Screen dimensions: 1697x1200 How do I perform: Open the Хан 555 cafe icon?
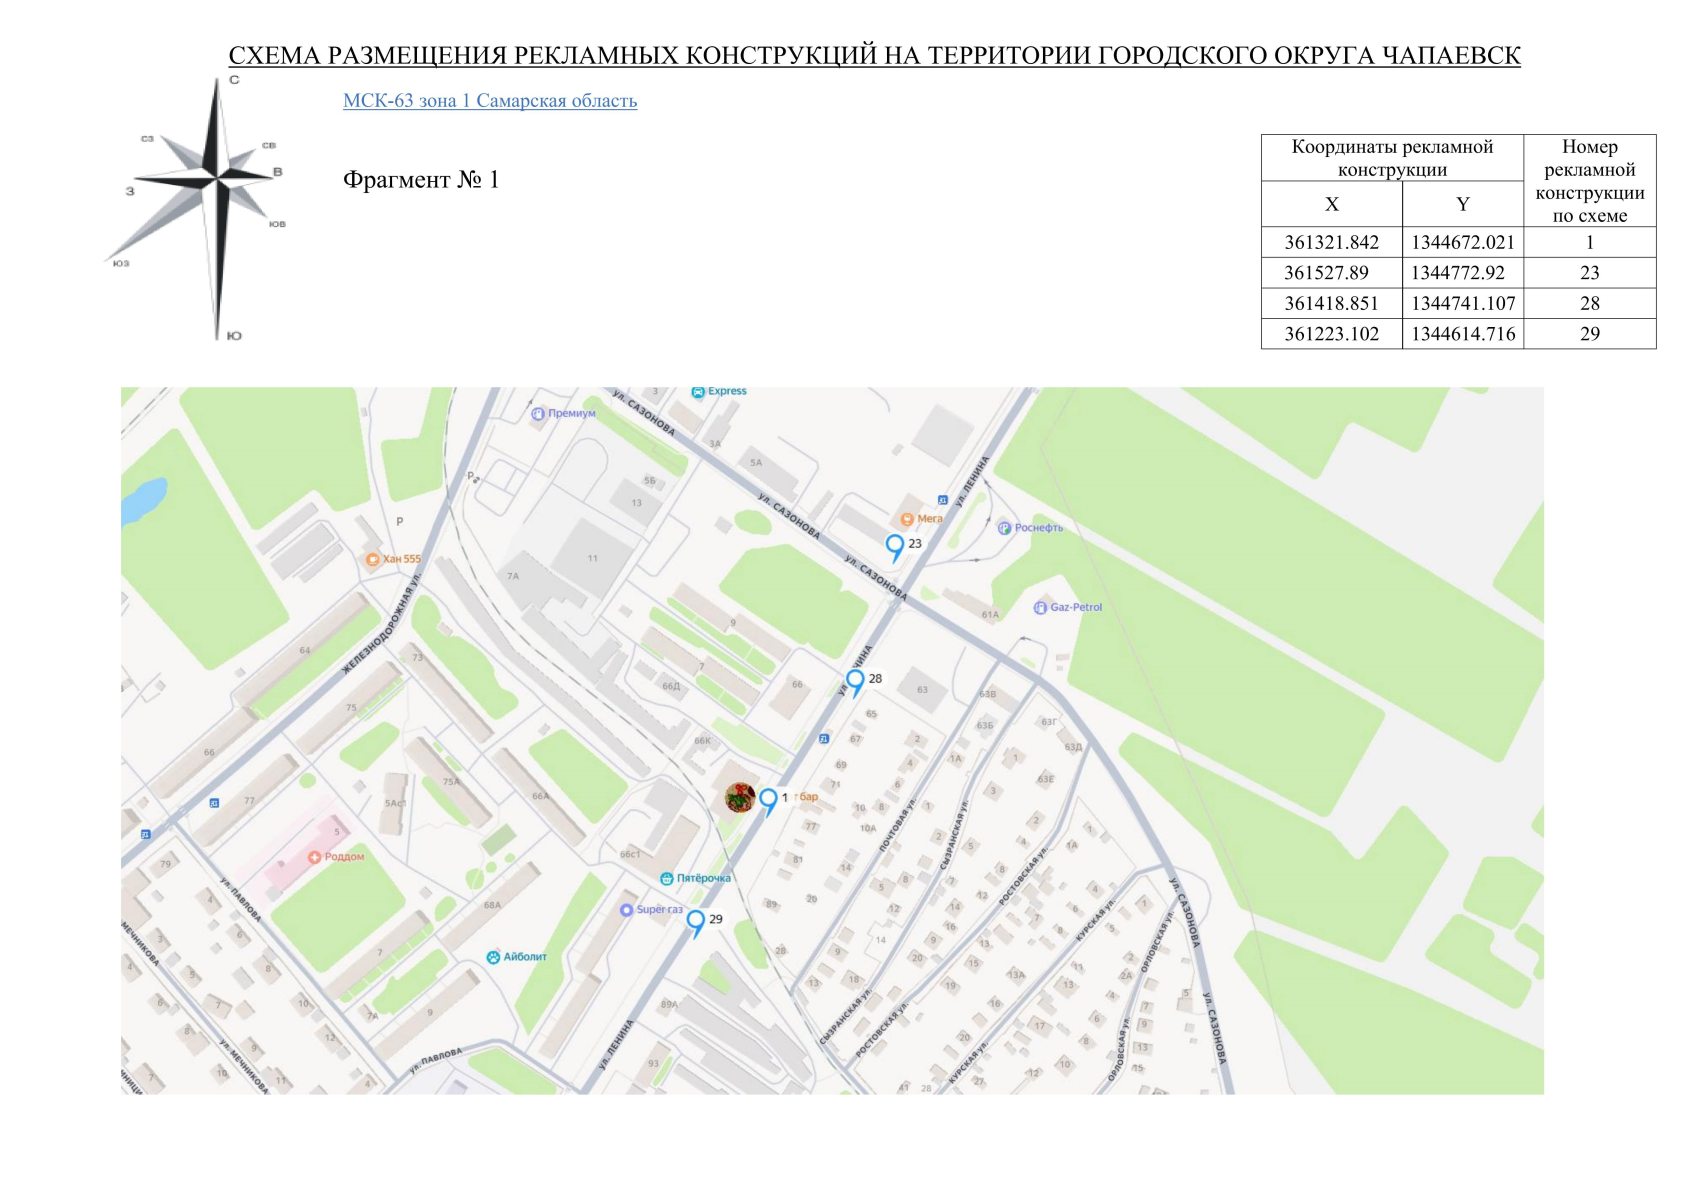pos(372,559)
